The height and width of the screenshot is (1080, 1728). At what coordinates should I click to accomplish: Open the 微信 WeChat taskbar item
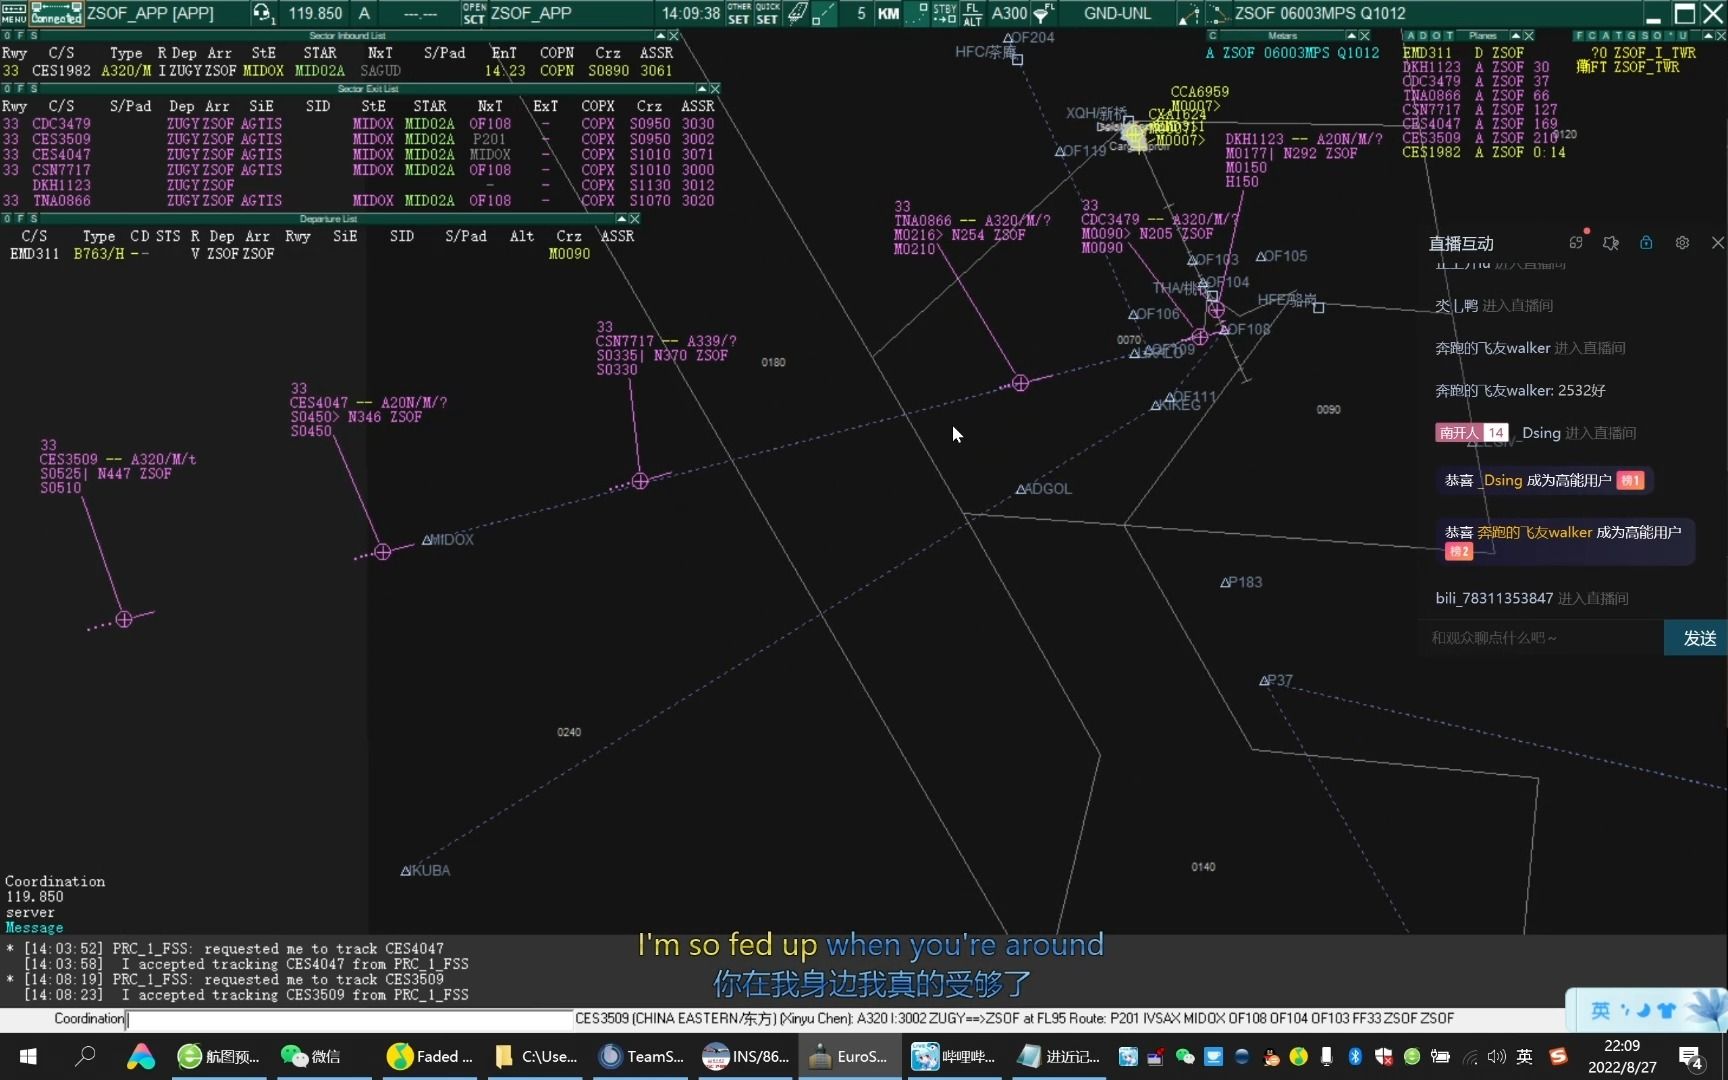tap(311, 1057)
